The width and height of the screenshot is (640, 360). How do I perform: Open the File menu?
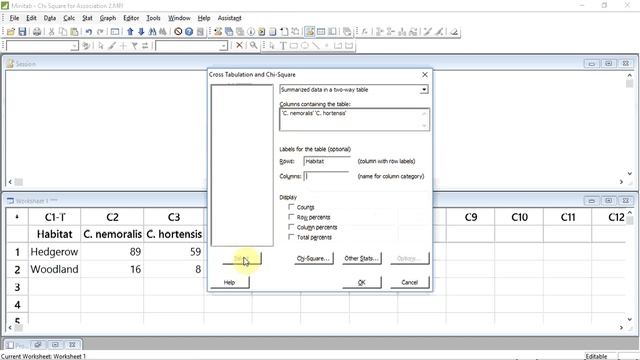[x=14, y=18]
